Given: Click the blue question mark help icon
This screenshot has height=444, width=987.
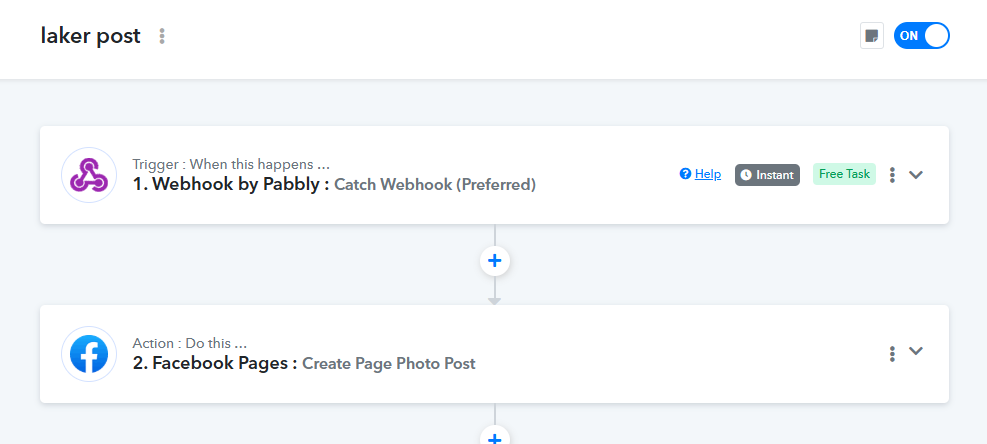Looking at the screenshot, I should 685,174.
